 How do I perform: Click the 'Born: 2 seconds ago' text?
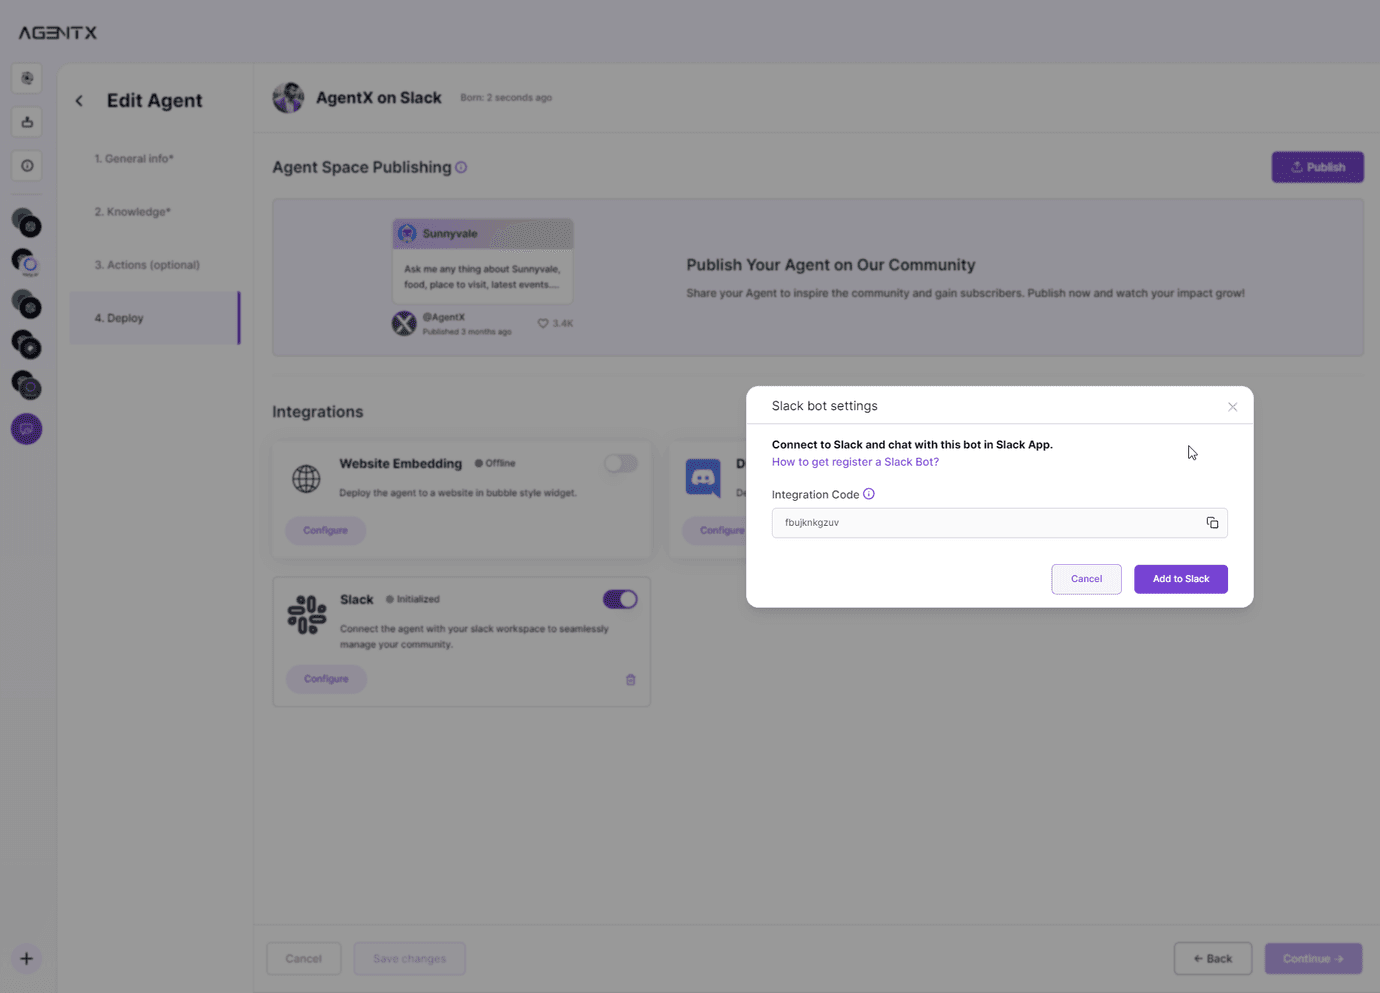(x=506, y=98)
